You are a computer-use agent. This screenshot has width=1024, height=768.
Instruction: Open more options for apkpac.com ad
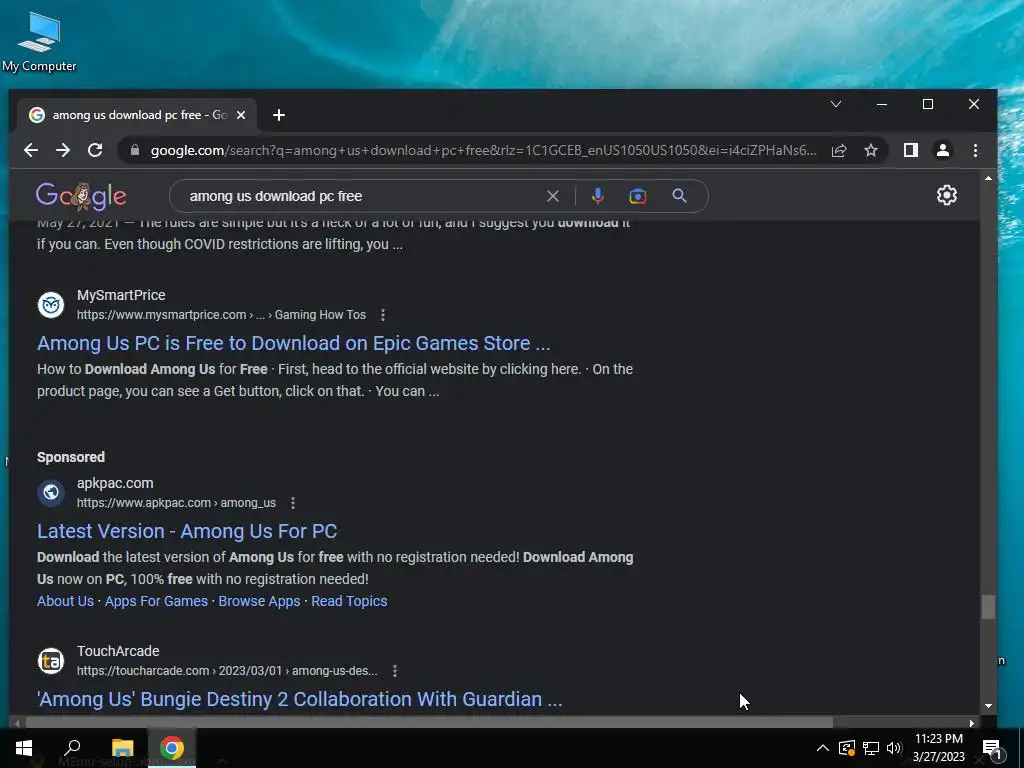click(x=293, y=503)
